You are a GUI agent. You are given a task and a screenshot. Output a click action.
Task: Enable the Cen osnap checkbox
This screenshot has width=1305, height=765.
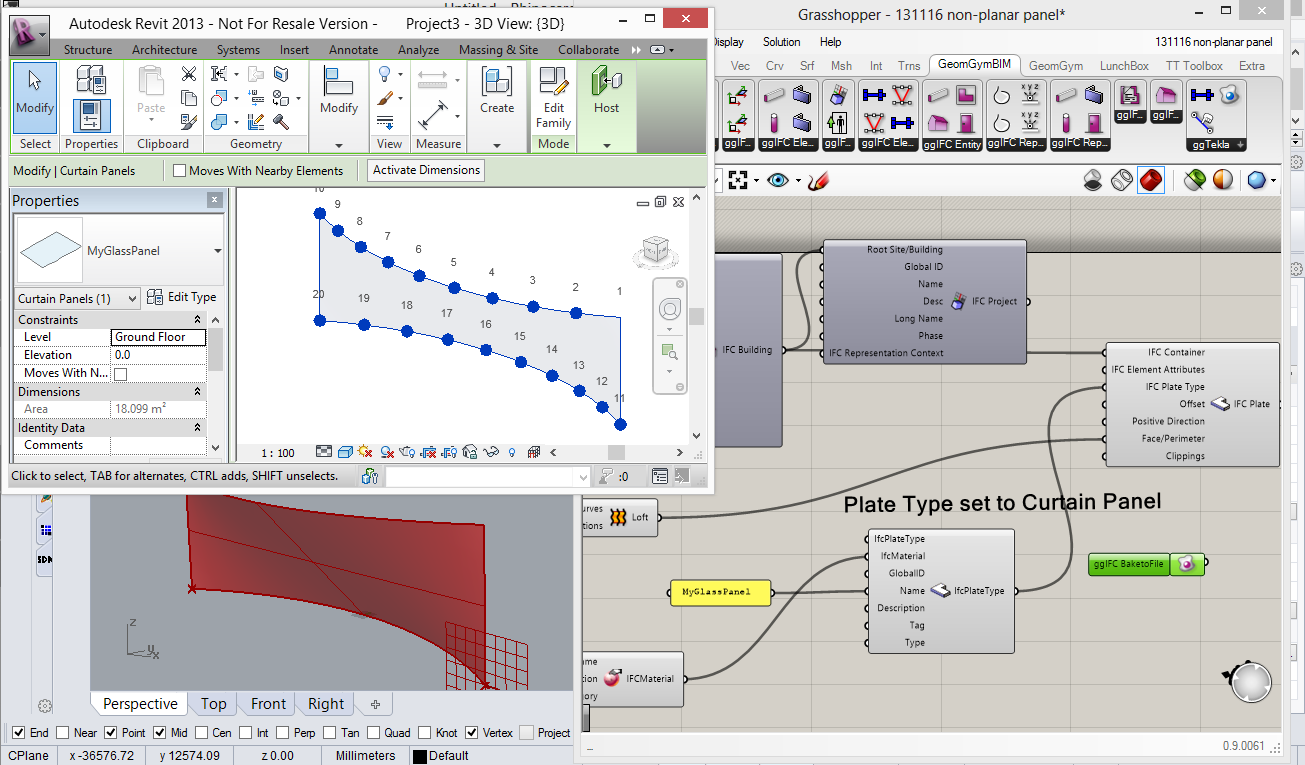pyautogui.click(x=201, y=733)
